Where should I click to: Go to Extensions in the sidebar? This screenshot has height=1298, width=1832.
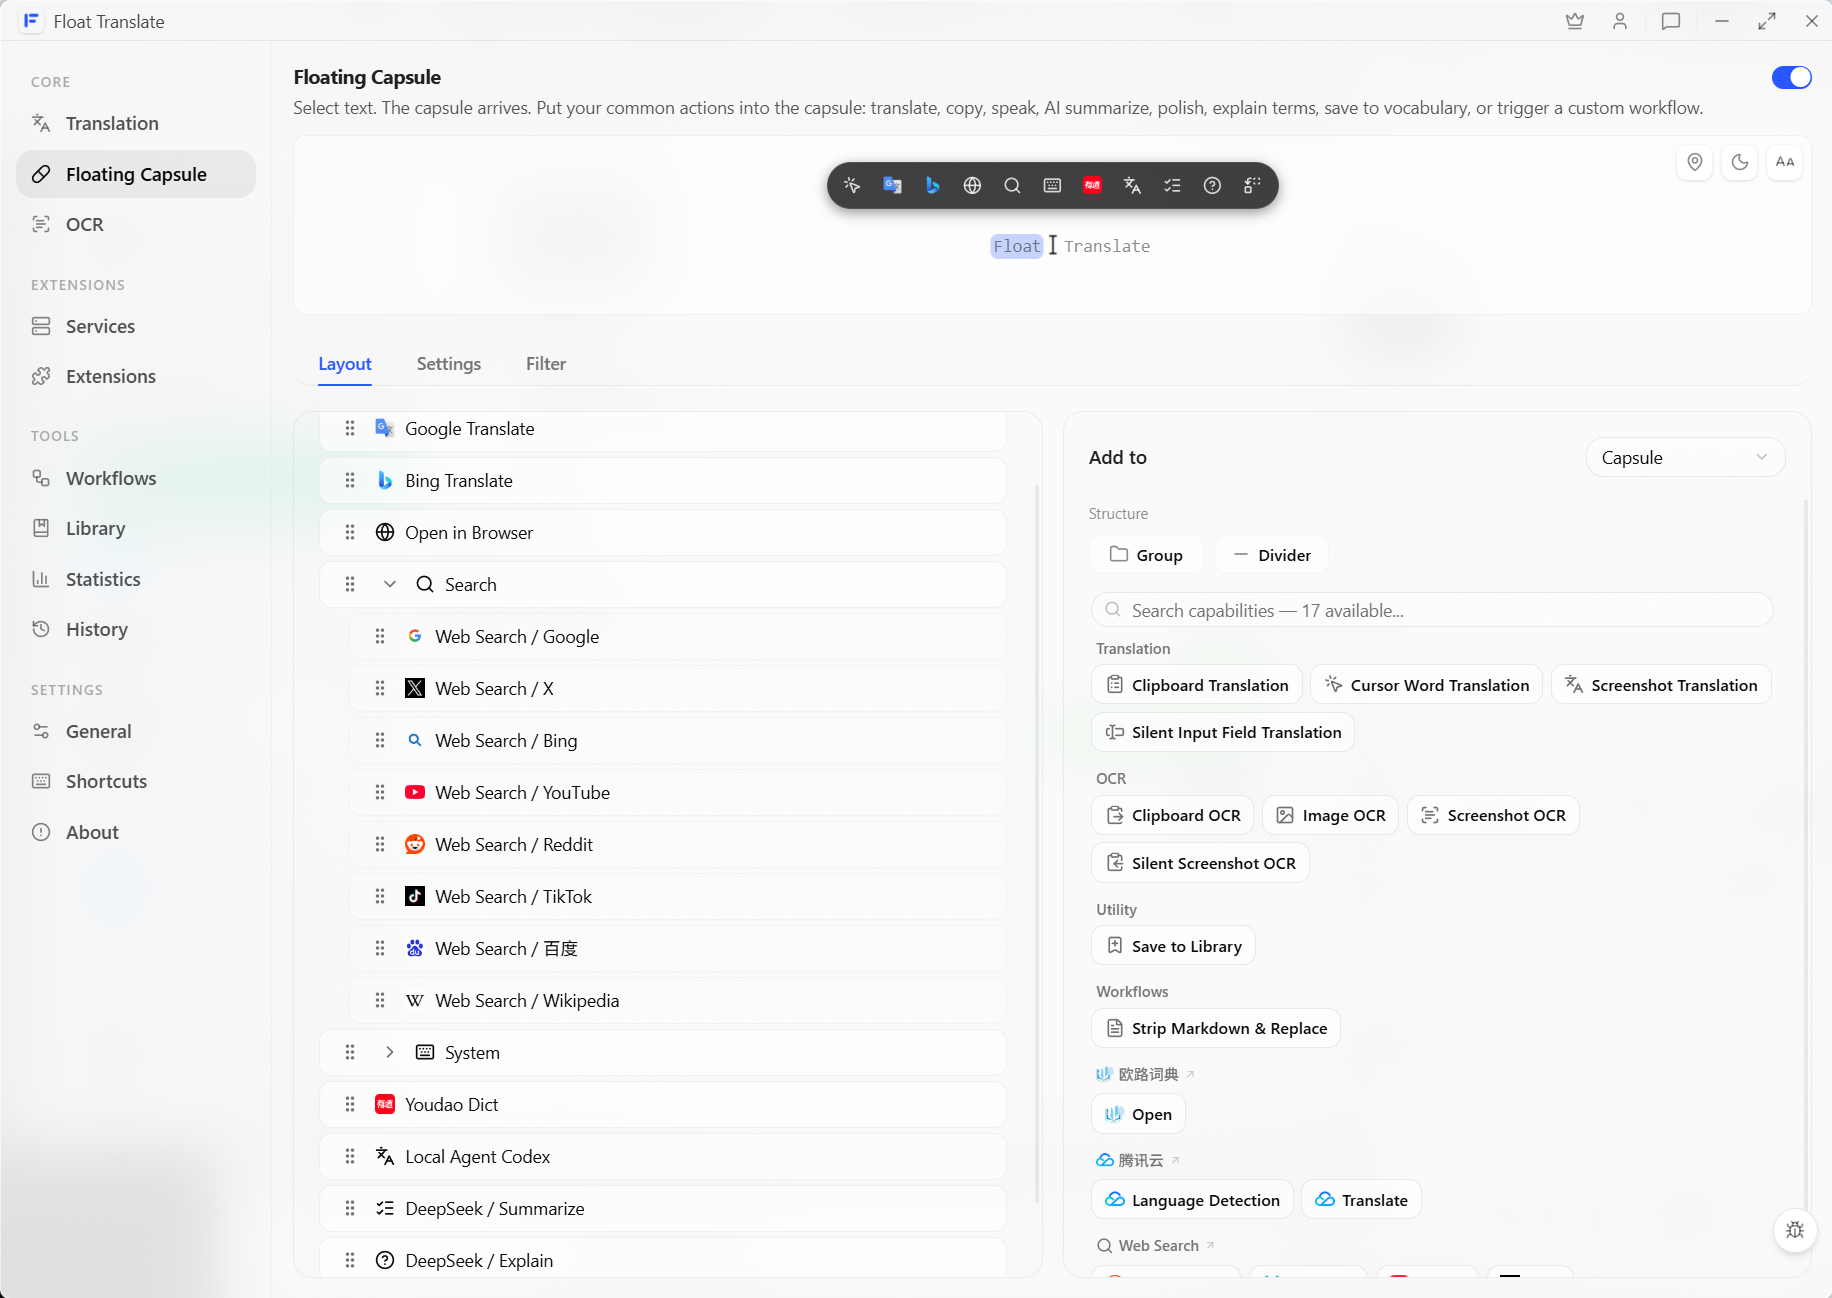[136, 377]
